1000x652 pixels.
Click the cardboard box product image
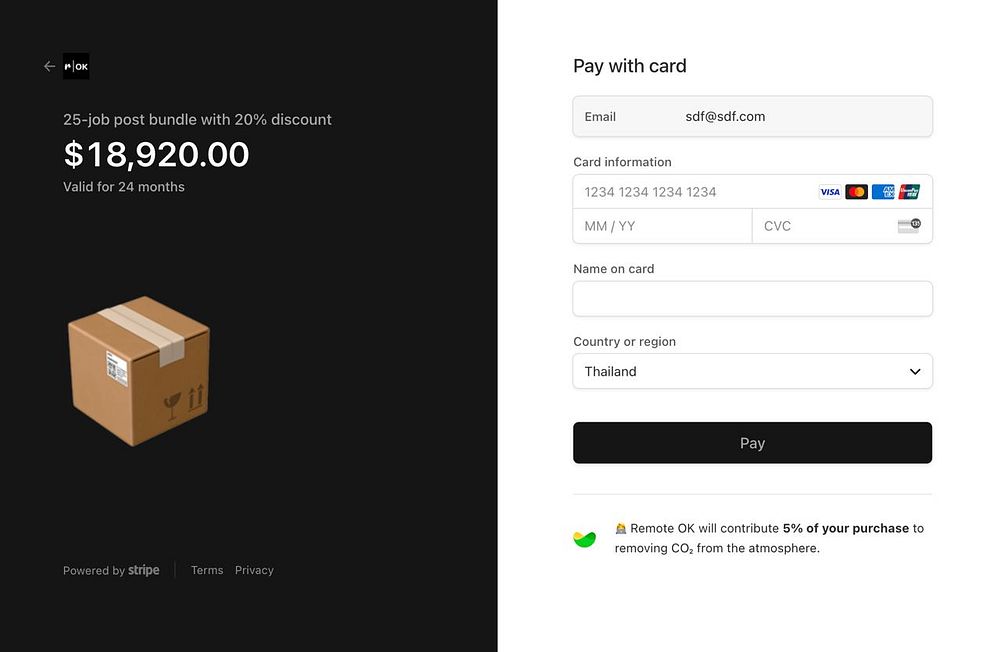coord(139,370)
